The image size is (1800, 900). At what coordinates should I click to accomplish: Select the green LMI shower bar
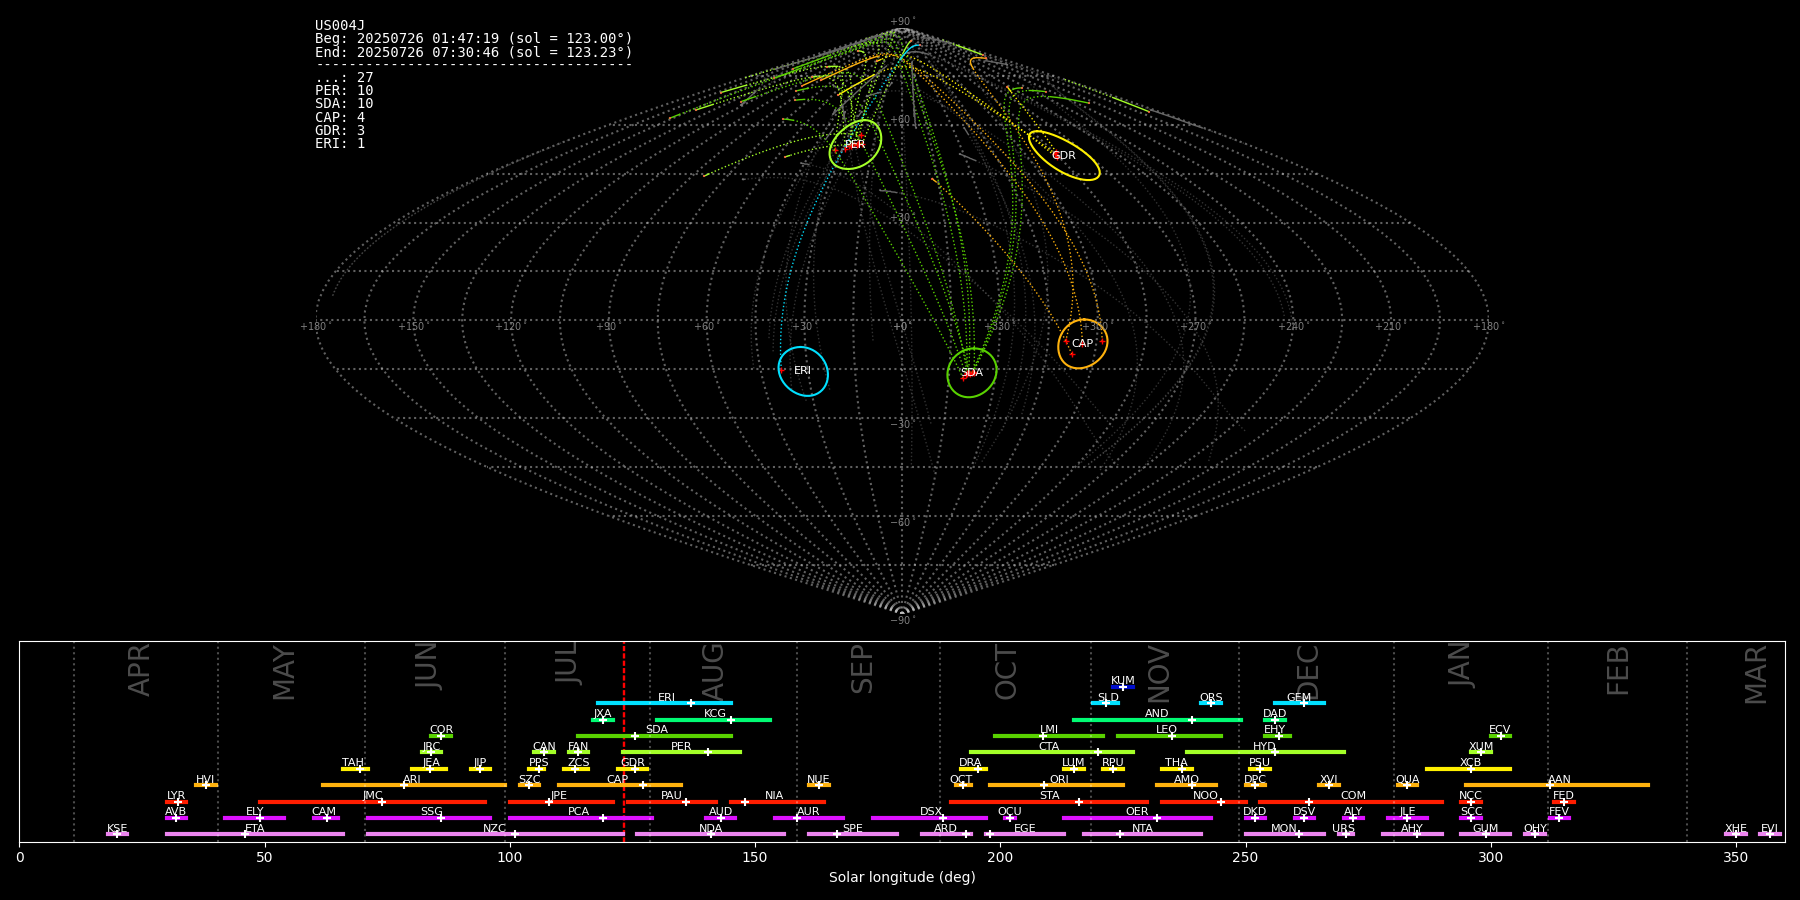click(1049, 735)
